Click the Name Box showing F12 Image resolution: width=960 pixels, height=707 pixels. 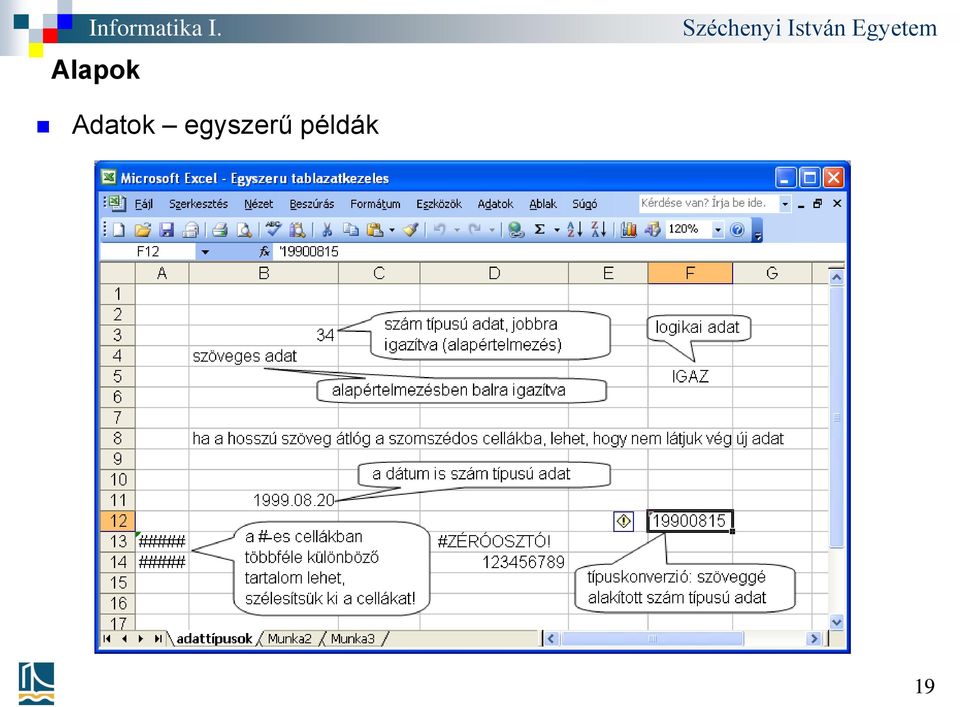[148, 252]
